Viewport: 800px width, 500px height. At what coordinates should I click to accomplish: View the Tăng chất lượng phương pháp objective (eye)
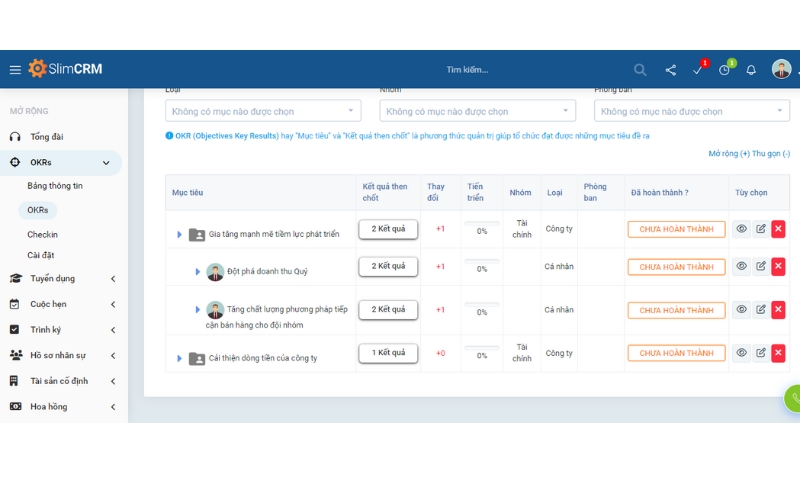tap(741, 309)
